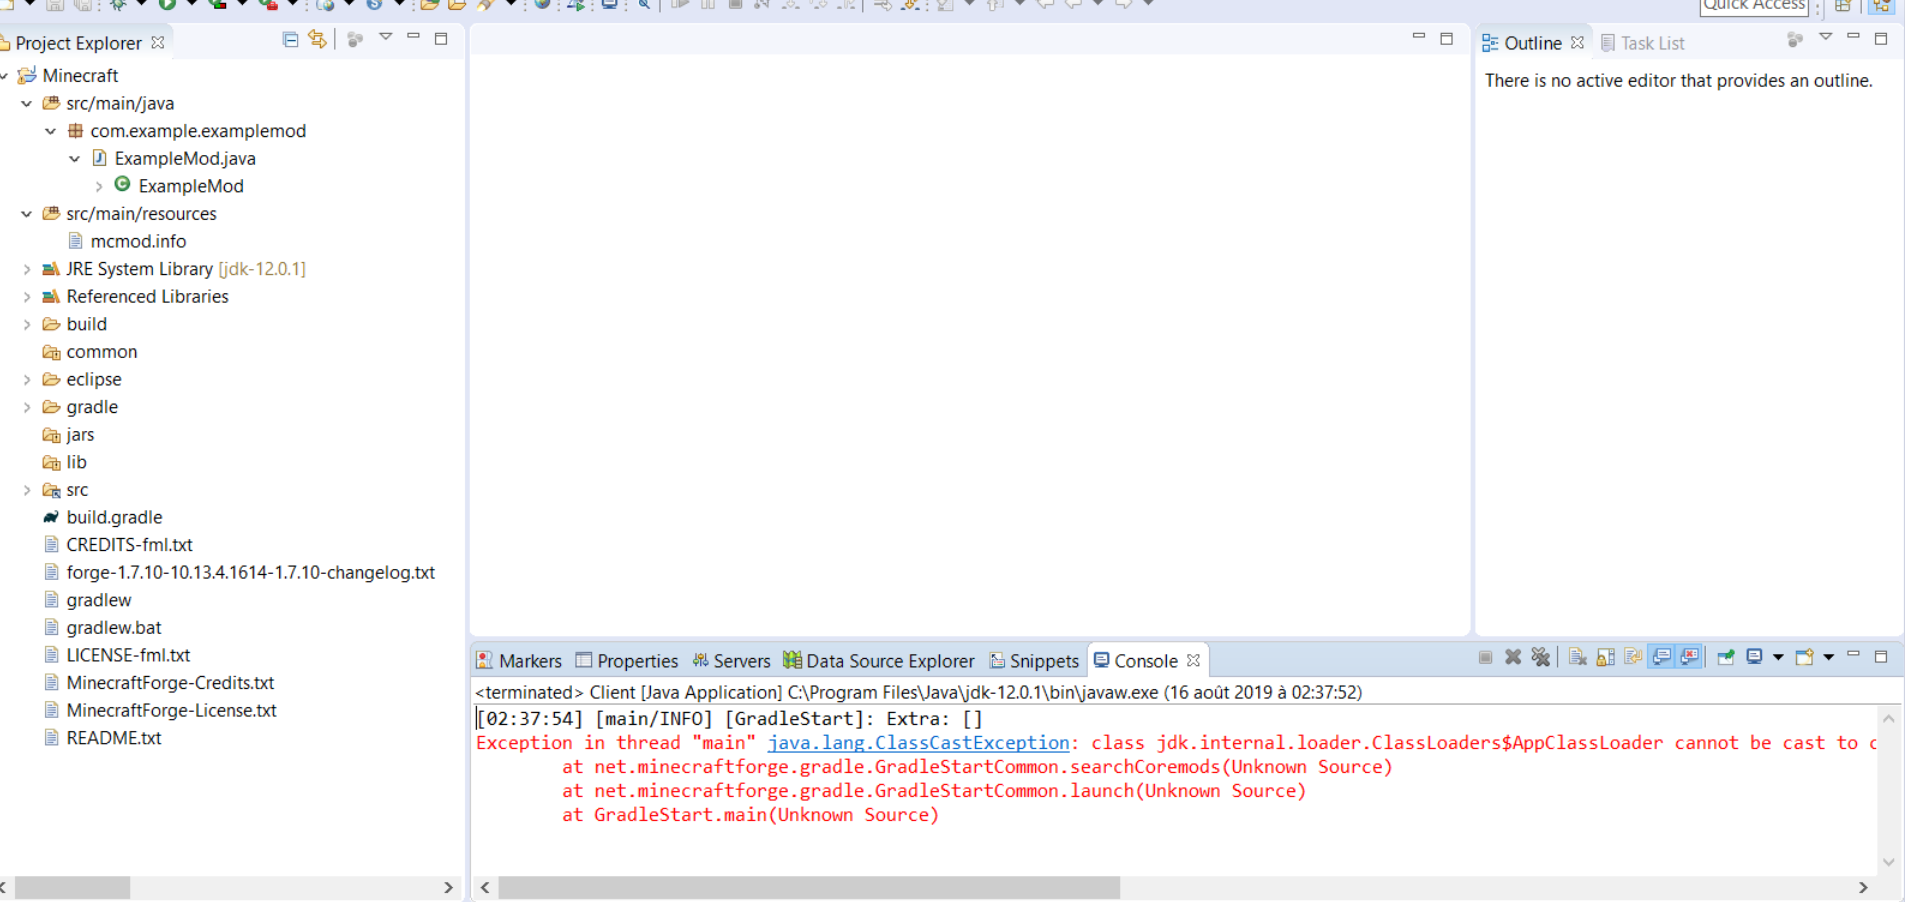This screenshot has width=1905, height=902.
Task: Click the Console horizontal scrollbar thumb
Action: click(808, 888)
